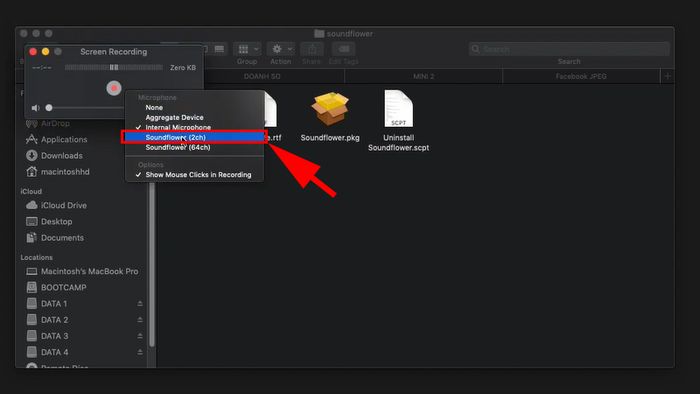Open macintoshhd home folder in sidebar
This screenshot has height=394, width=700.
click(65, 171)
